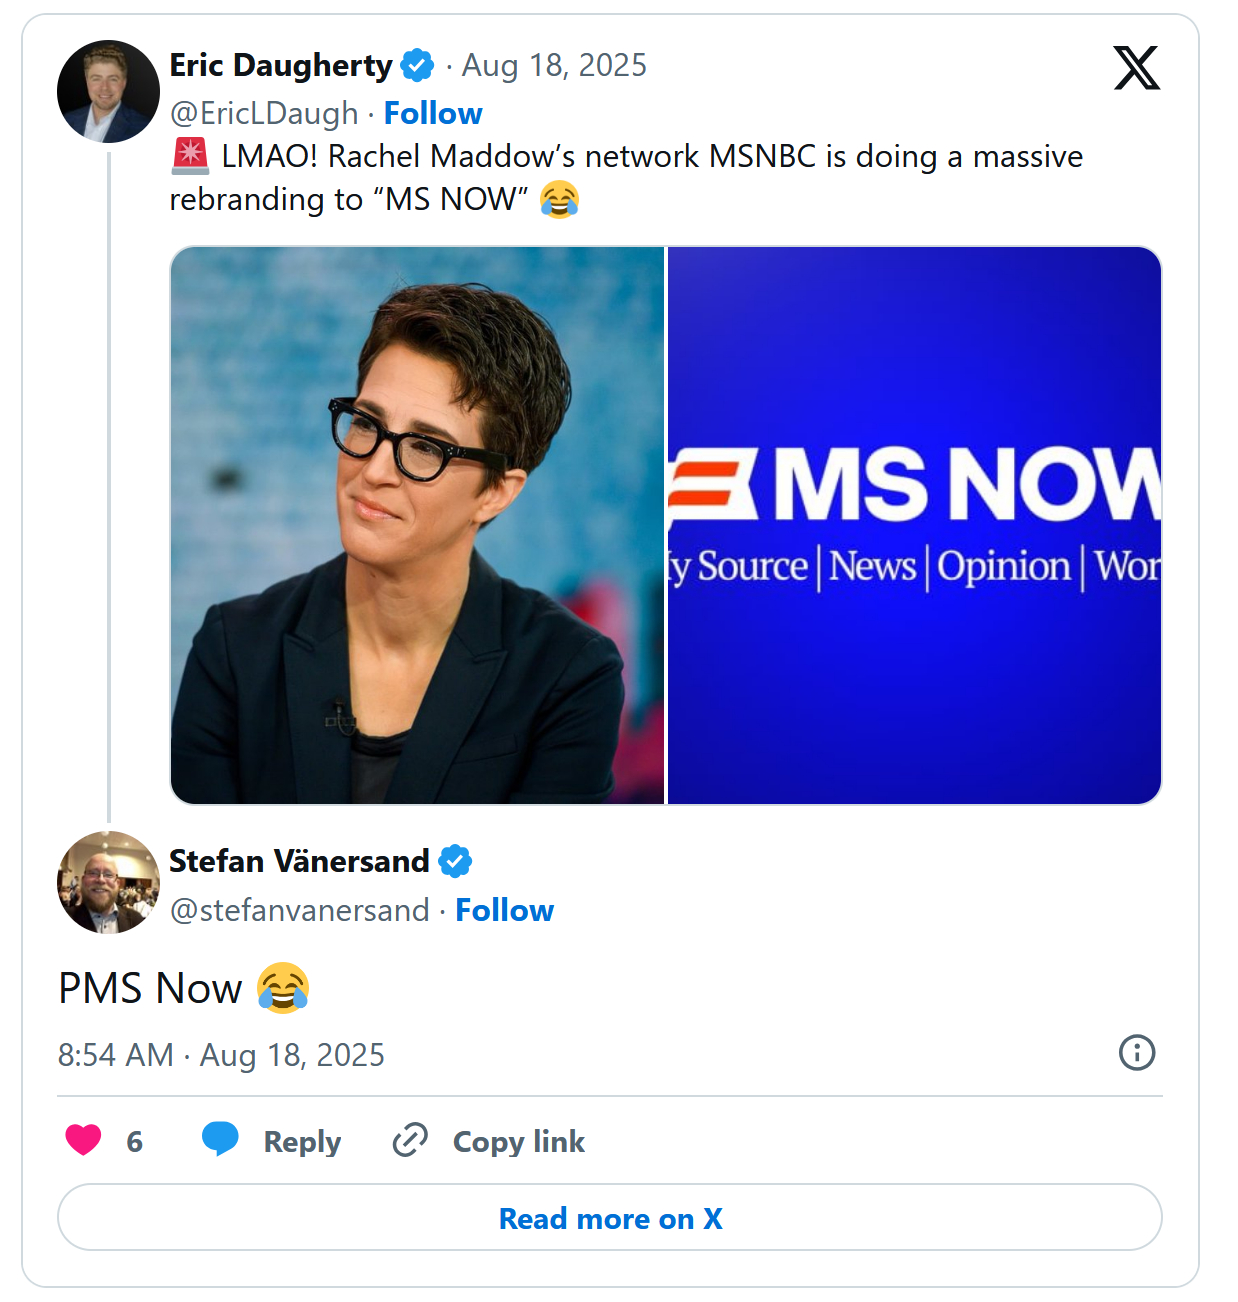
Task: Open the tweet info icon
Action: point(1137,1053)
